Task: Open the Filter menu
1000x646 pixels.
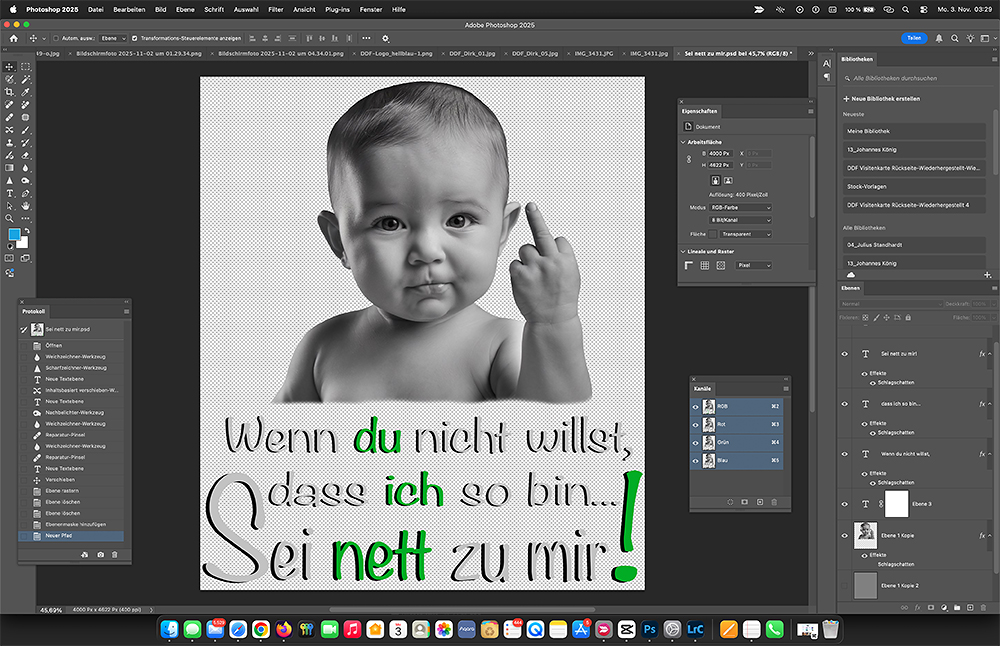Action: pos(275,9)
